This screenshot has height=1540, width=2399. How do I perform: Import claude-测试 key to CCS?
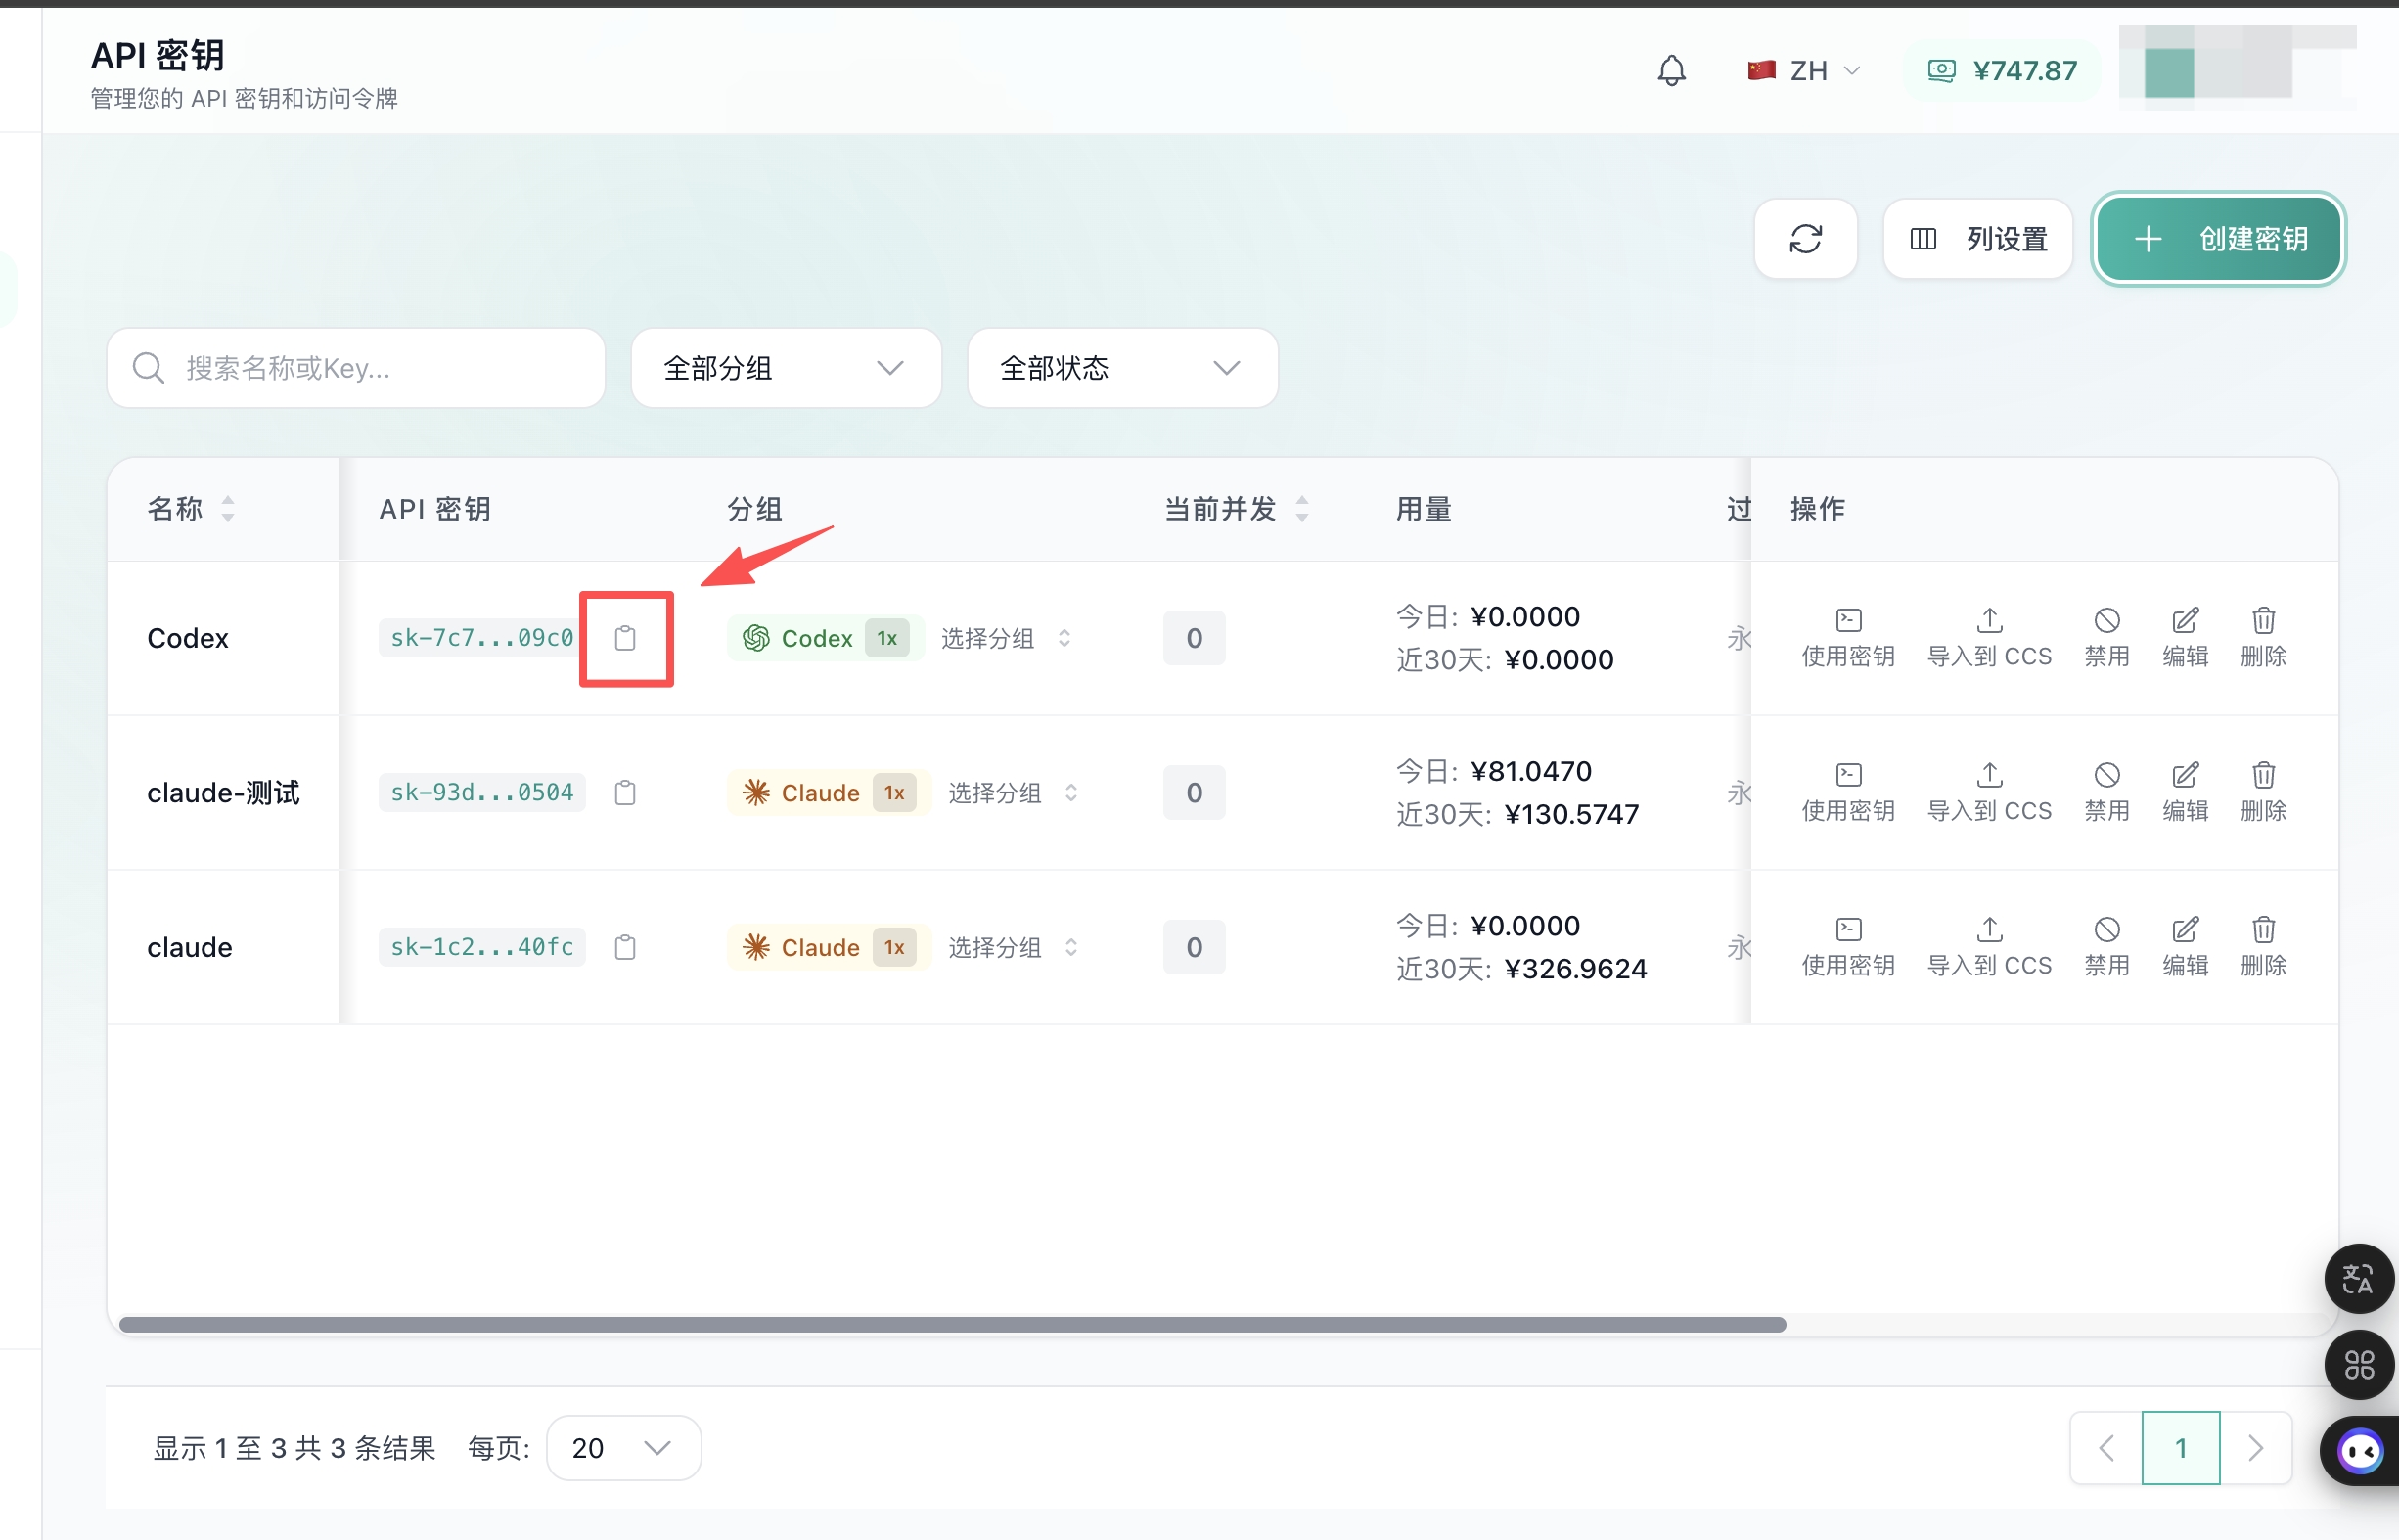(1989, 792)
